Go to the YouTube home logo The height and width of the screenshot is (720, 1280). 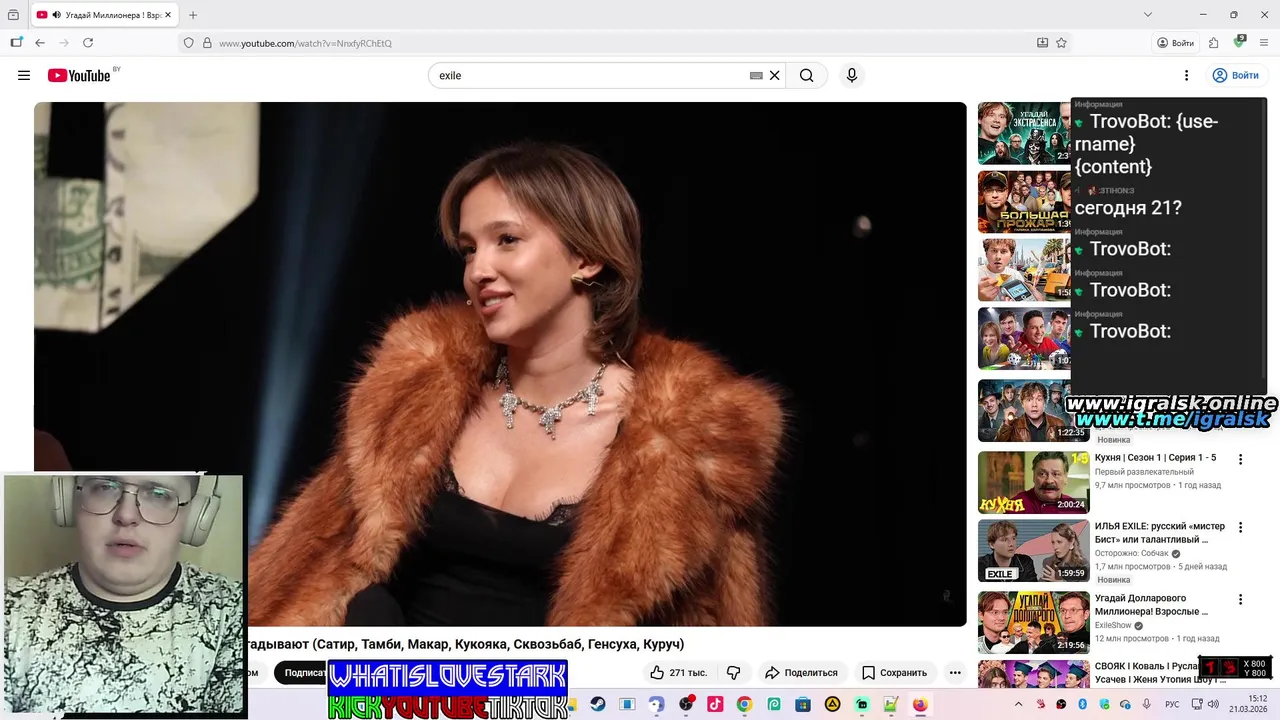(x=79, y=75)
